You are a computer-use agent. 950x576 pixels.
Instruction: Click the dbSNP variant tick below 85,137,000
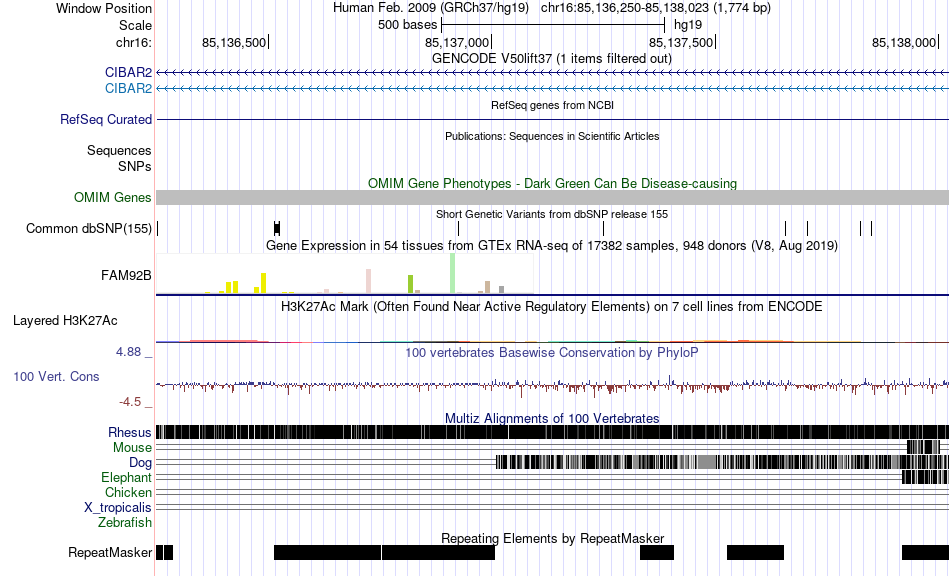[x=459, y=228]
